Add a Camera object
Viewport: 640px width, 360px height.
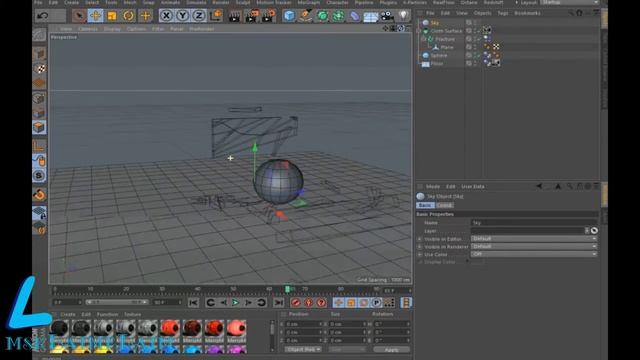pyautogui.click(x=387, y=16)
